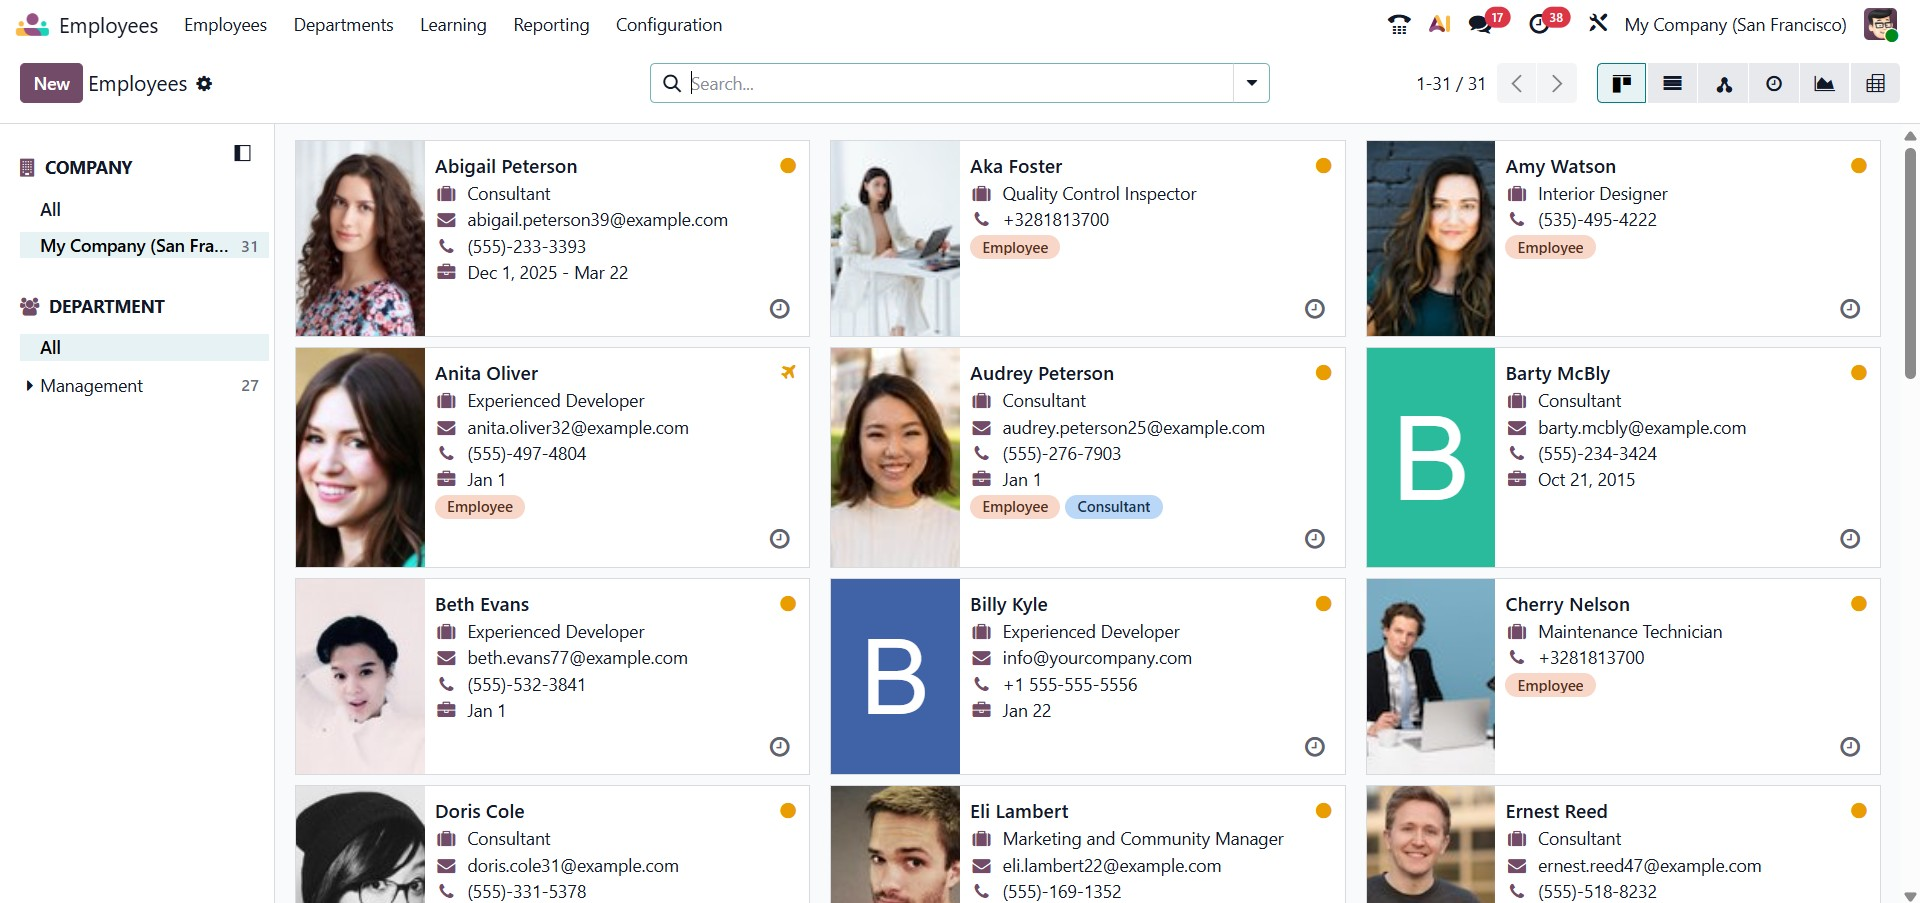The height and width of the screenshot is (903, 1920).
Task: Open the Employees gear settings menu
Action: tap(204, 84)
